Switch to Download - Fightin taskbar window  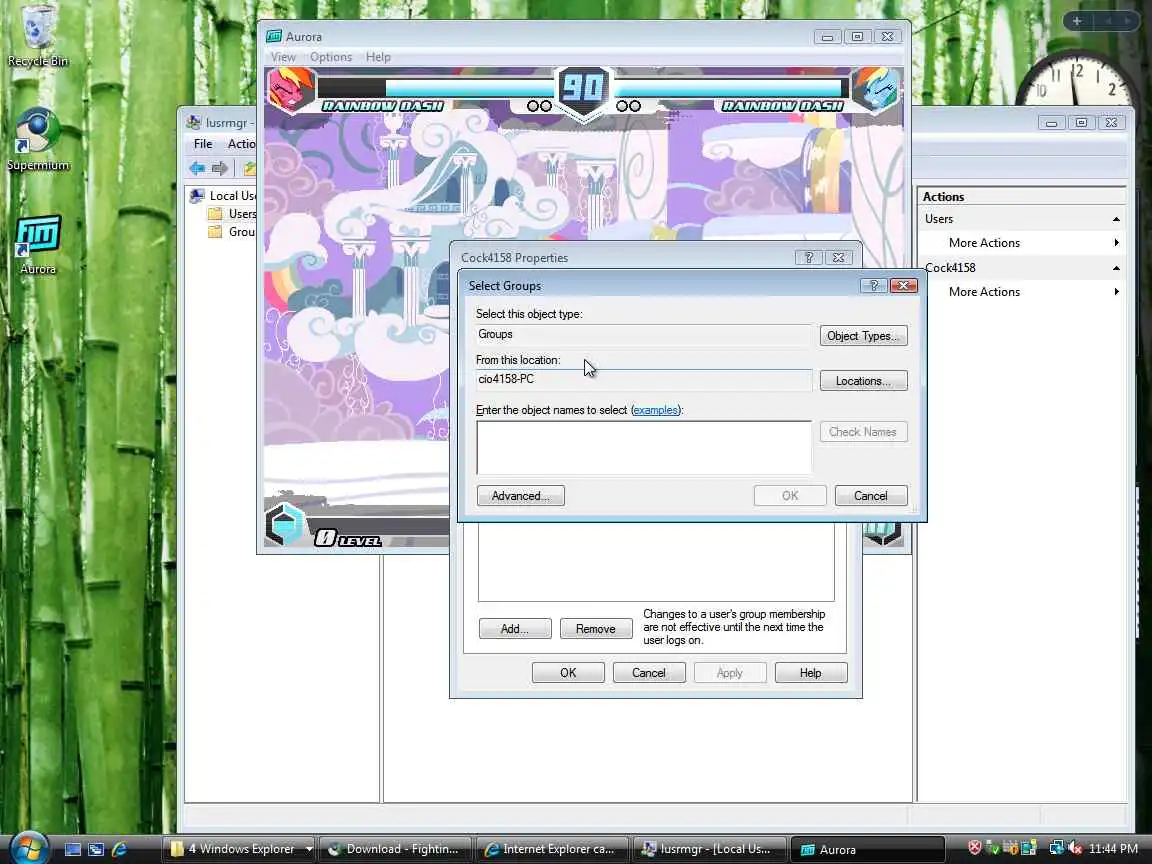396,849
